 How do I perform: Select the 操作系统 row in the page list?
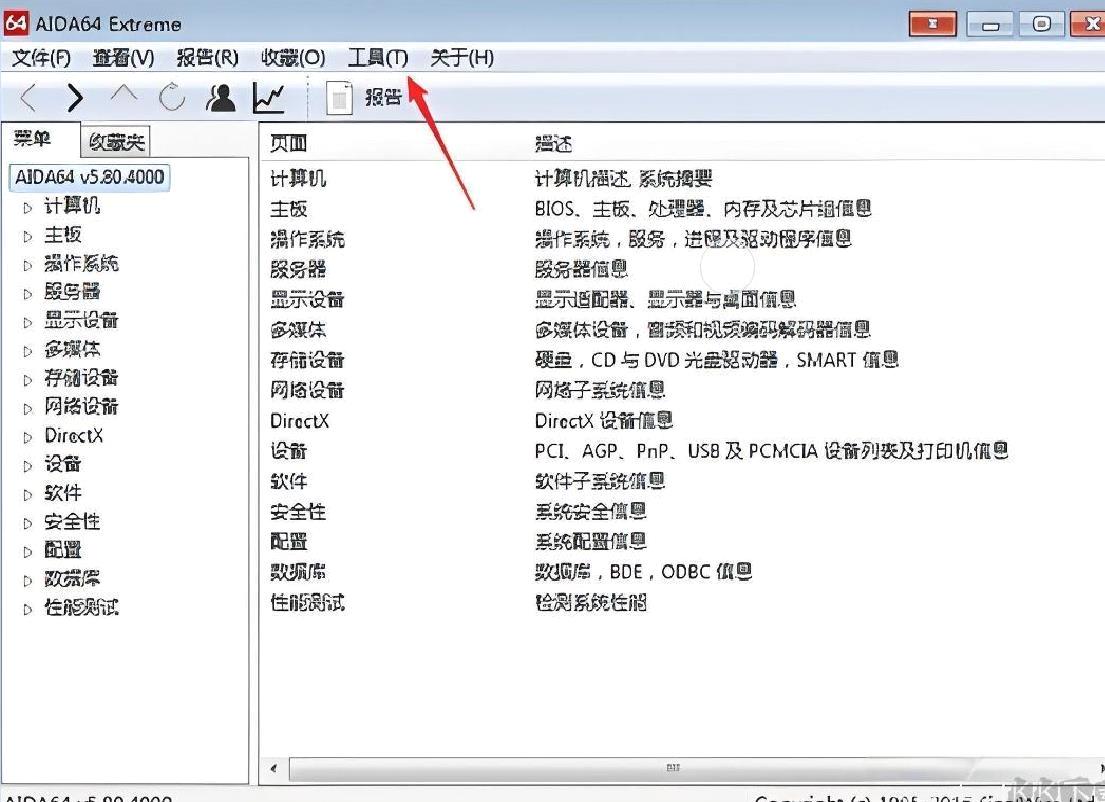pos(307,239)
